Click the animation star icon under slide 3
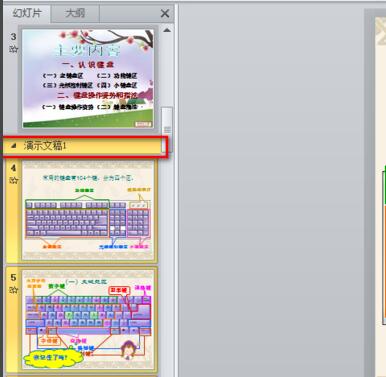The width and height of the screenshot is (386, 377). (13, 49)
